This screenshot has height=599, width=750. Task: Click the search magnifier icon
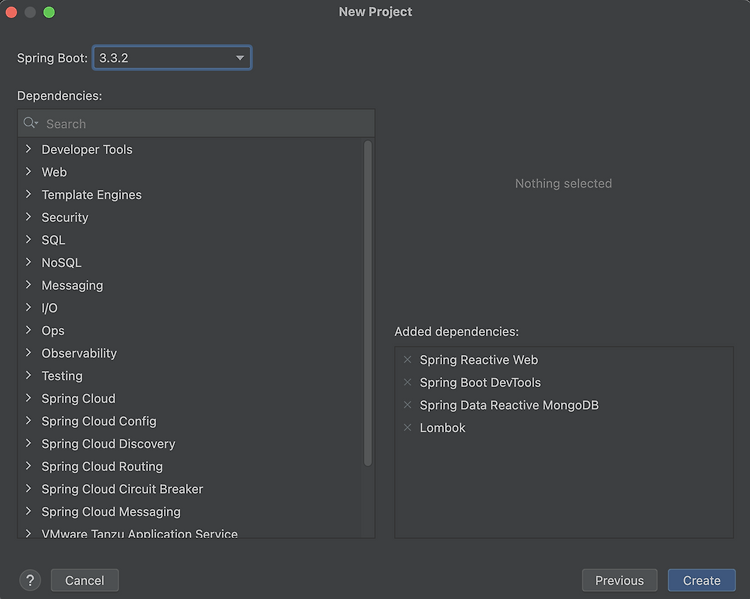point(30,123)
